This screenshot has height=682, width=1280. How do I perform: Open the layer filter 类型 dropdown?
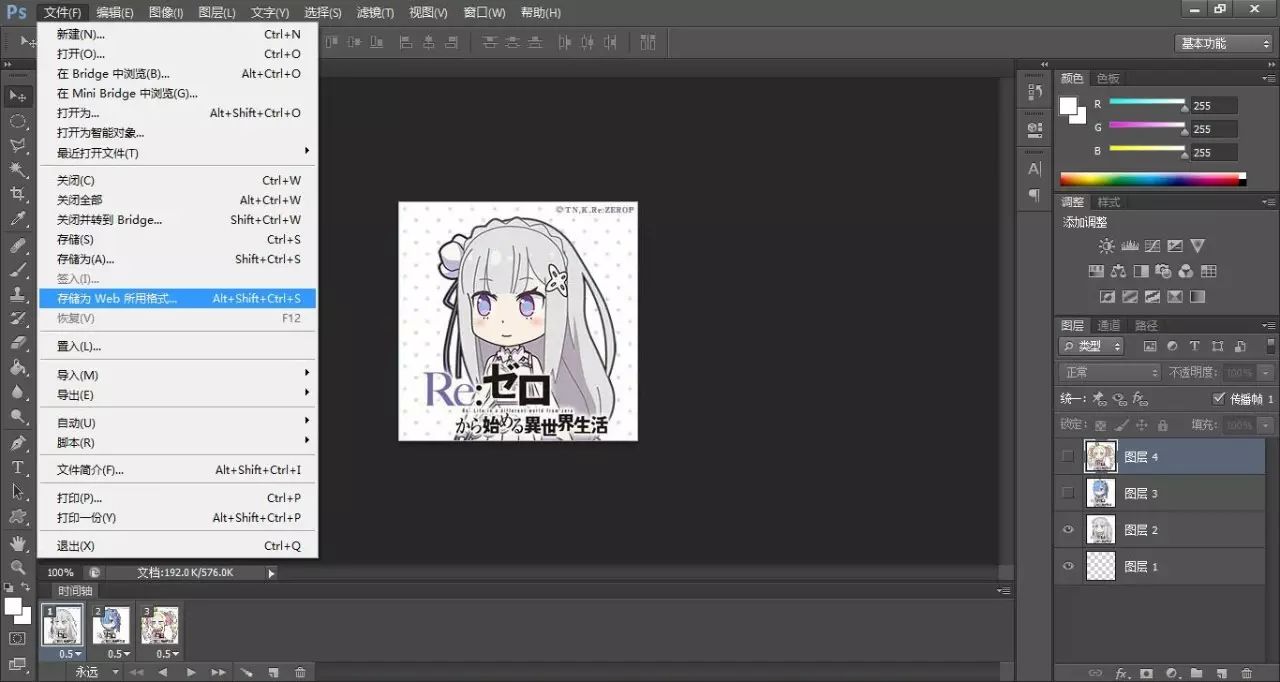1091,346
